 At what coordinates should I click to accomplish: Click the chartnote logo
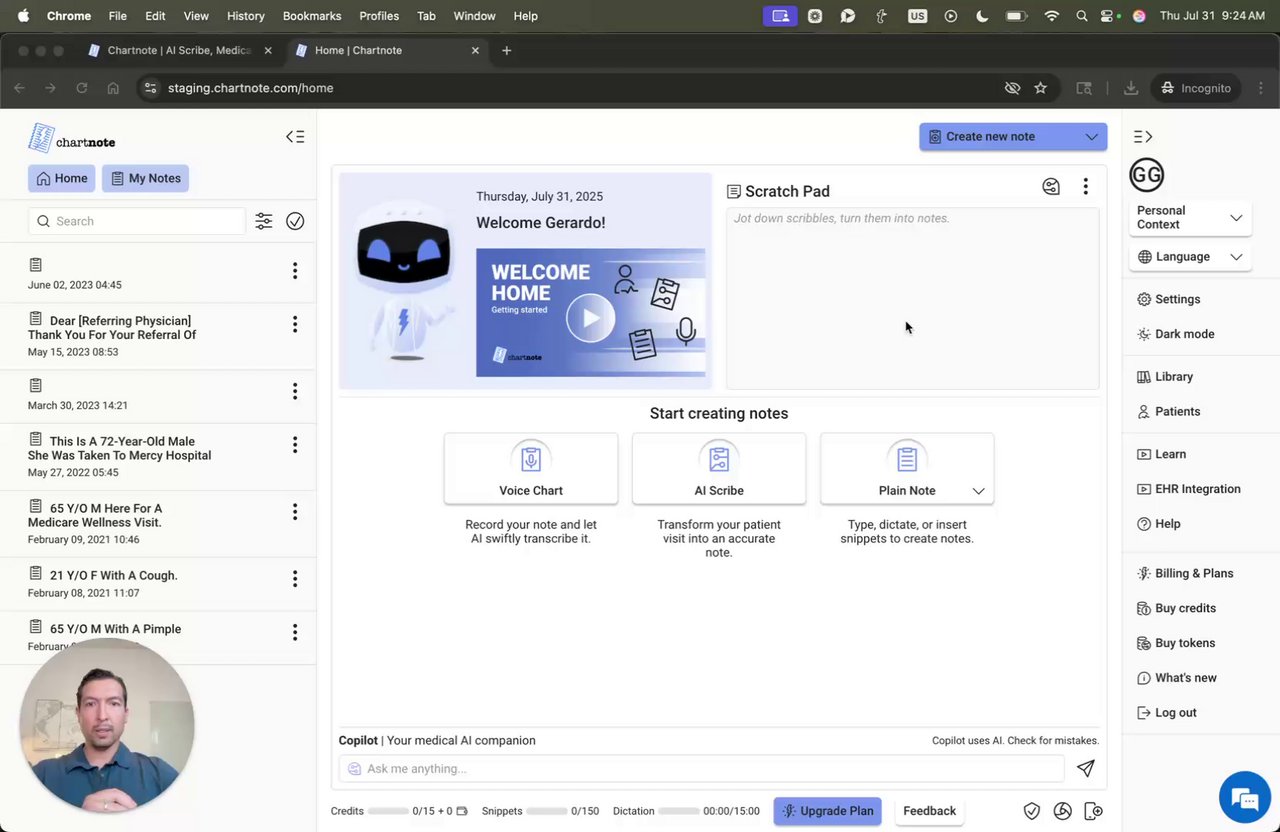71,138
